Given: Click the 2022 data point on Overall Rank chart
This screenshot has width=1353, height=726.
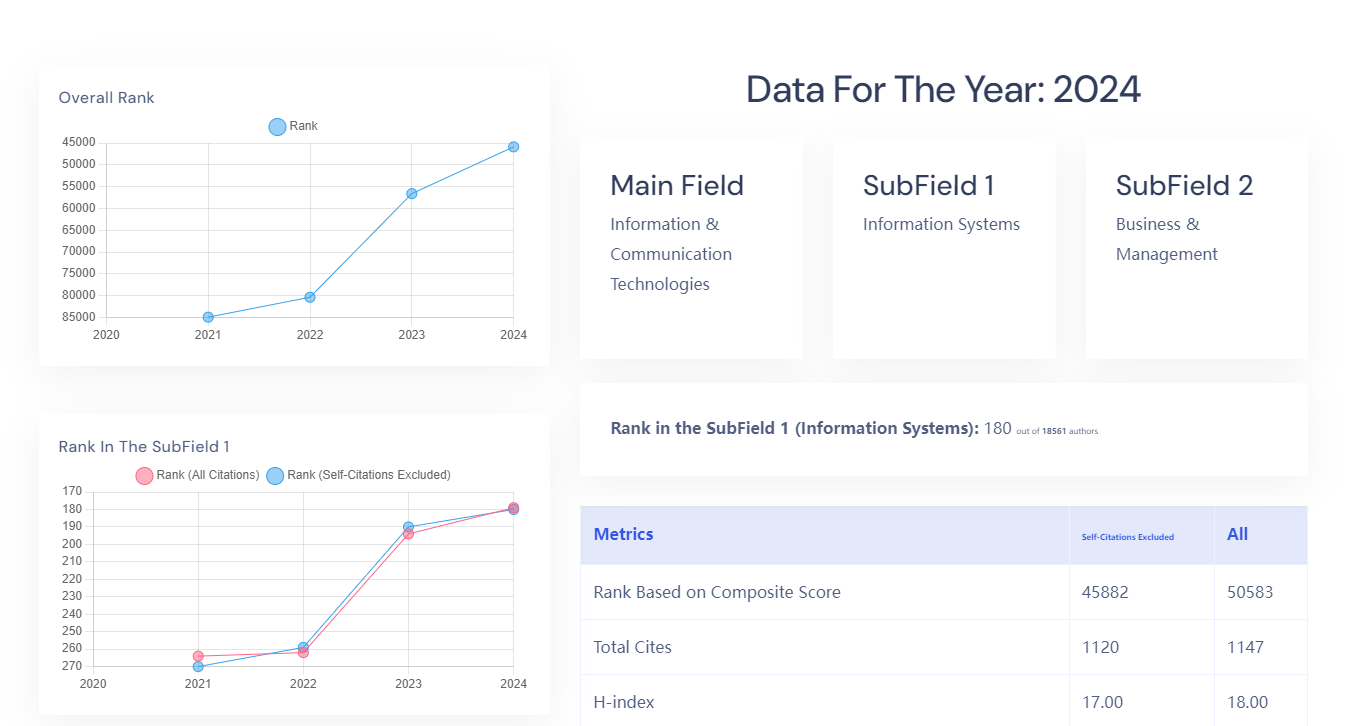Looking at the screenshot, I should (x=310, y=297).
